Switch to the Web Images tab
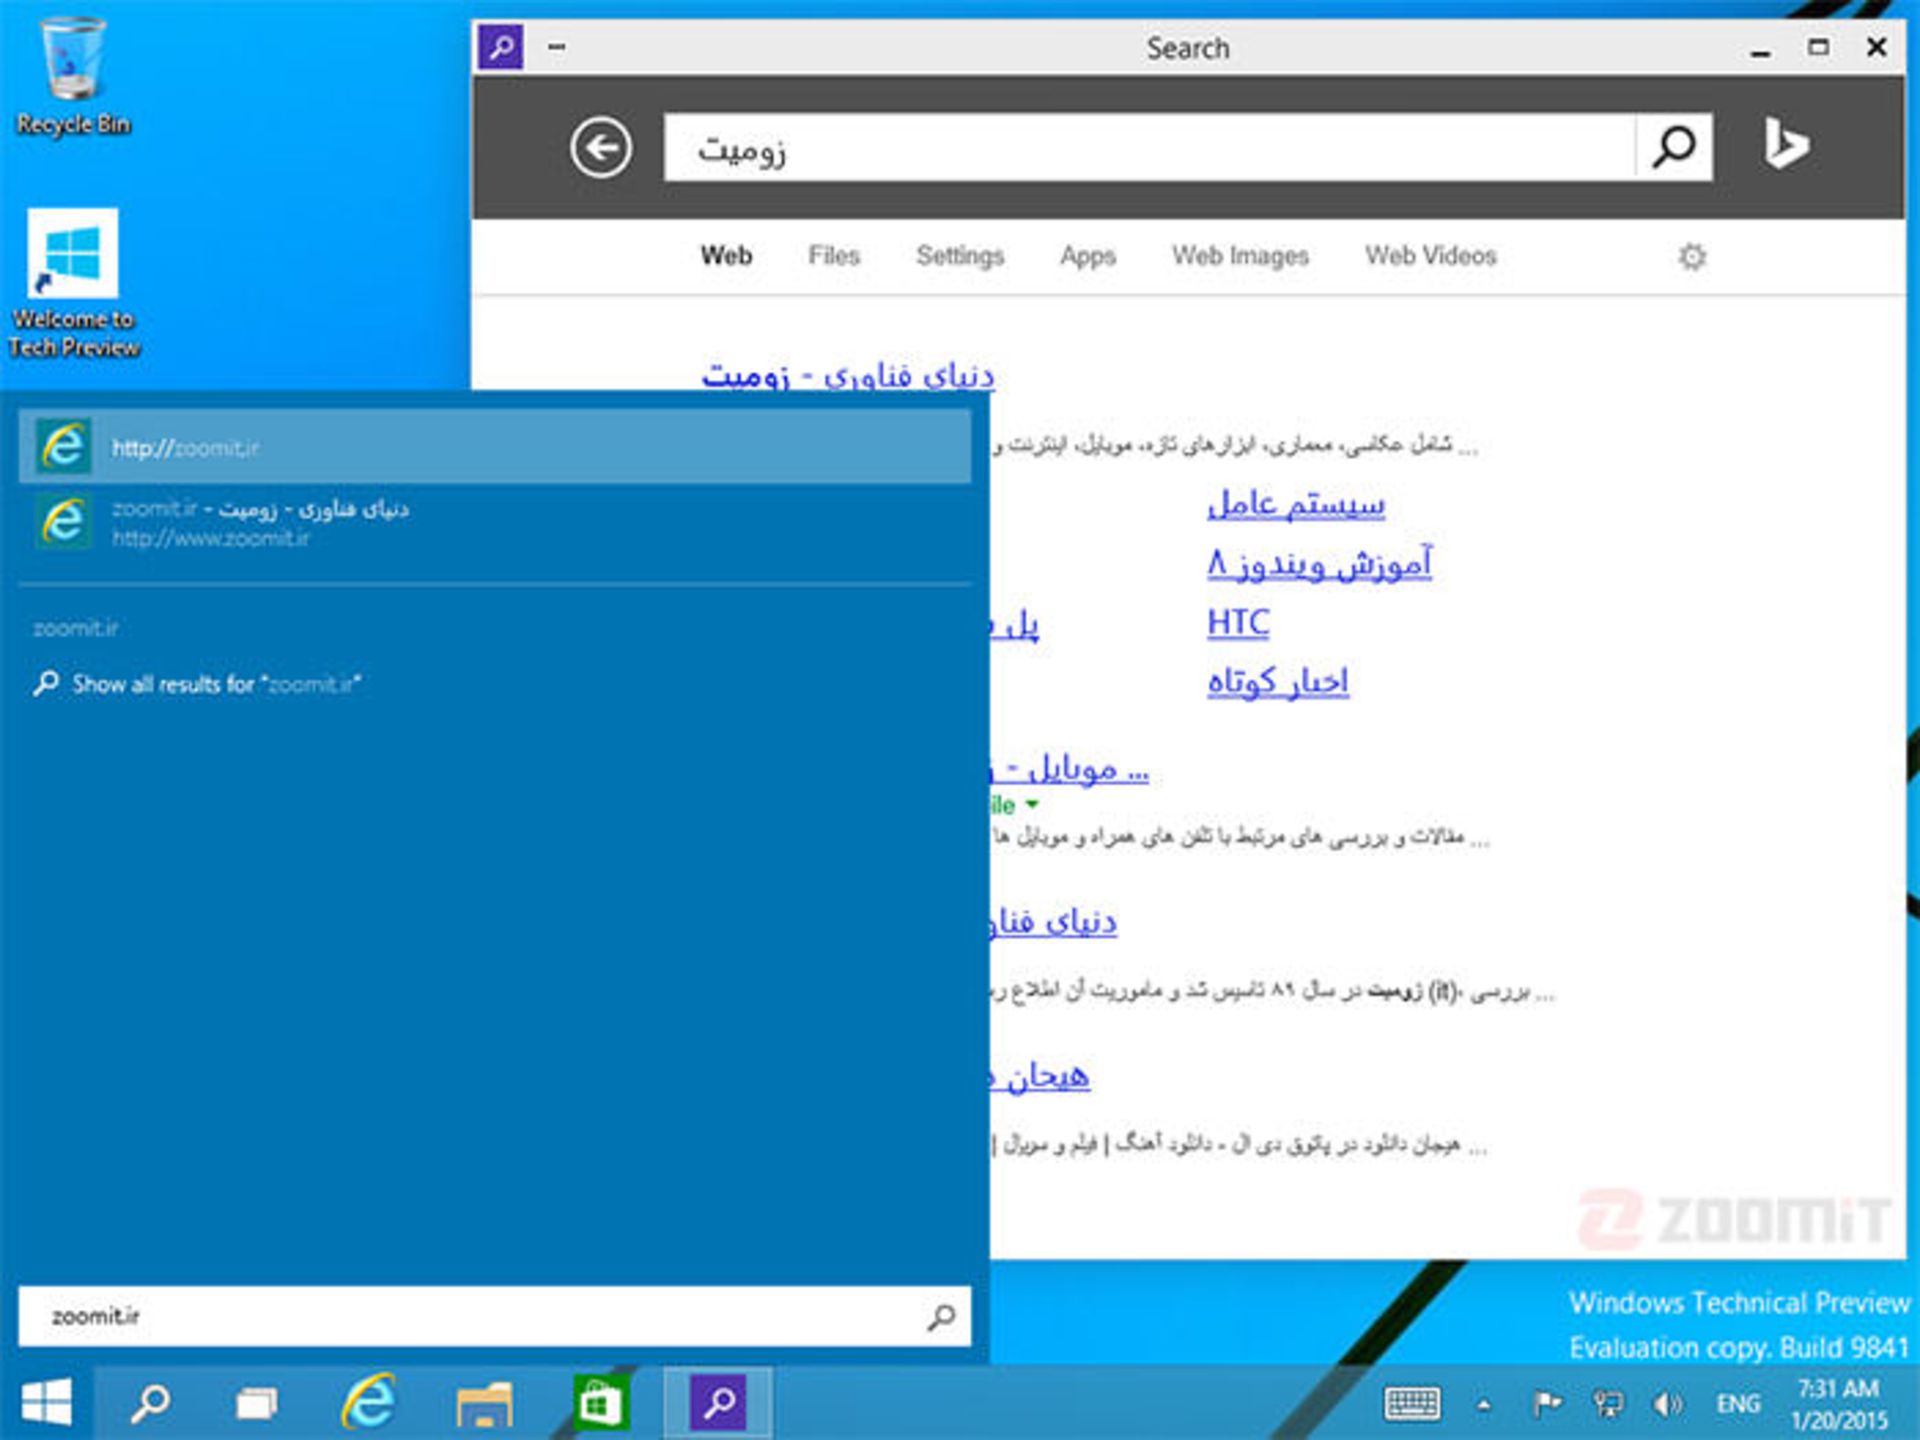Screen dimensions: 1920x1440 [1240, 256]
